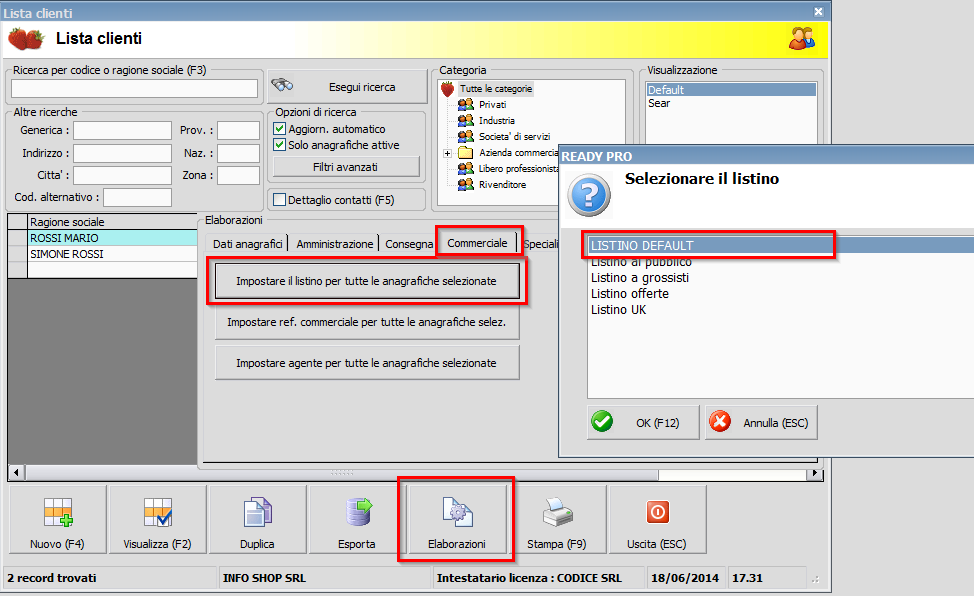Click the Generica input field
Screen dimensions: 974x596
click(122, 131)
